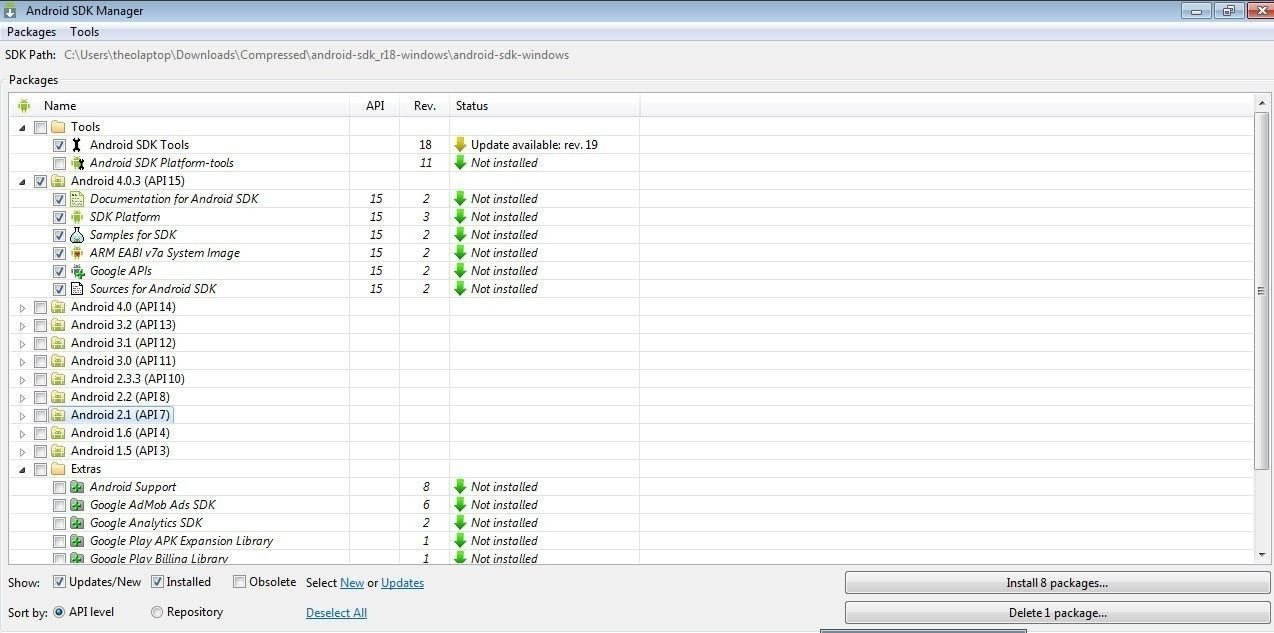This screenshot has height=633, width=1274.
Task: Click the Android 4.0 (API 14) folder icon
Action: click(58, 307)
